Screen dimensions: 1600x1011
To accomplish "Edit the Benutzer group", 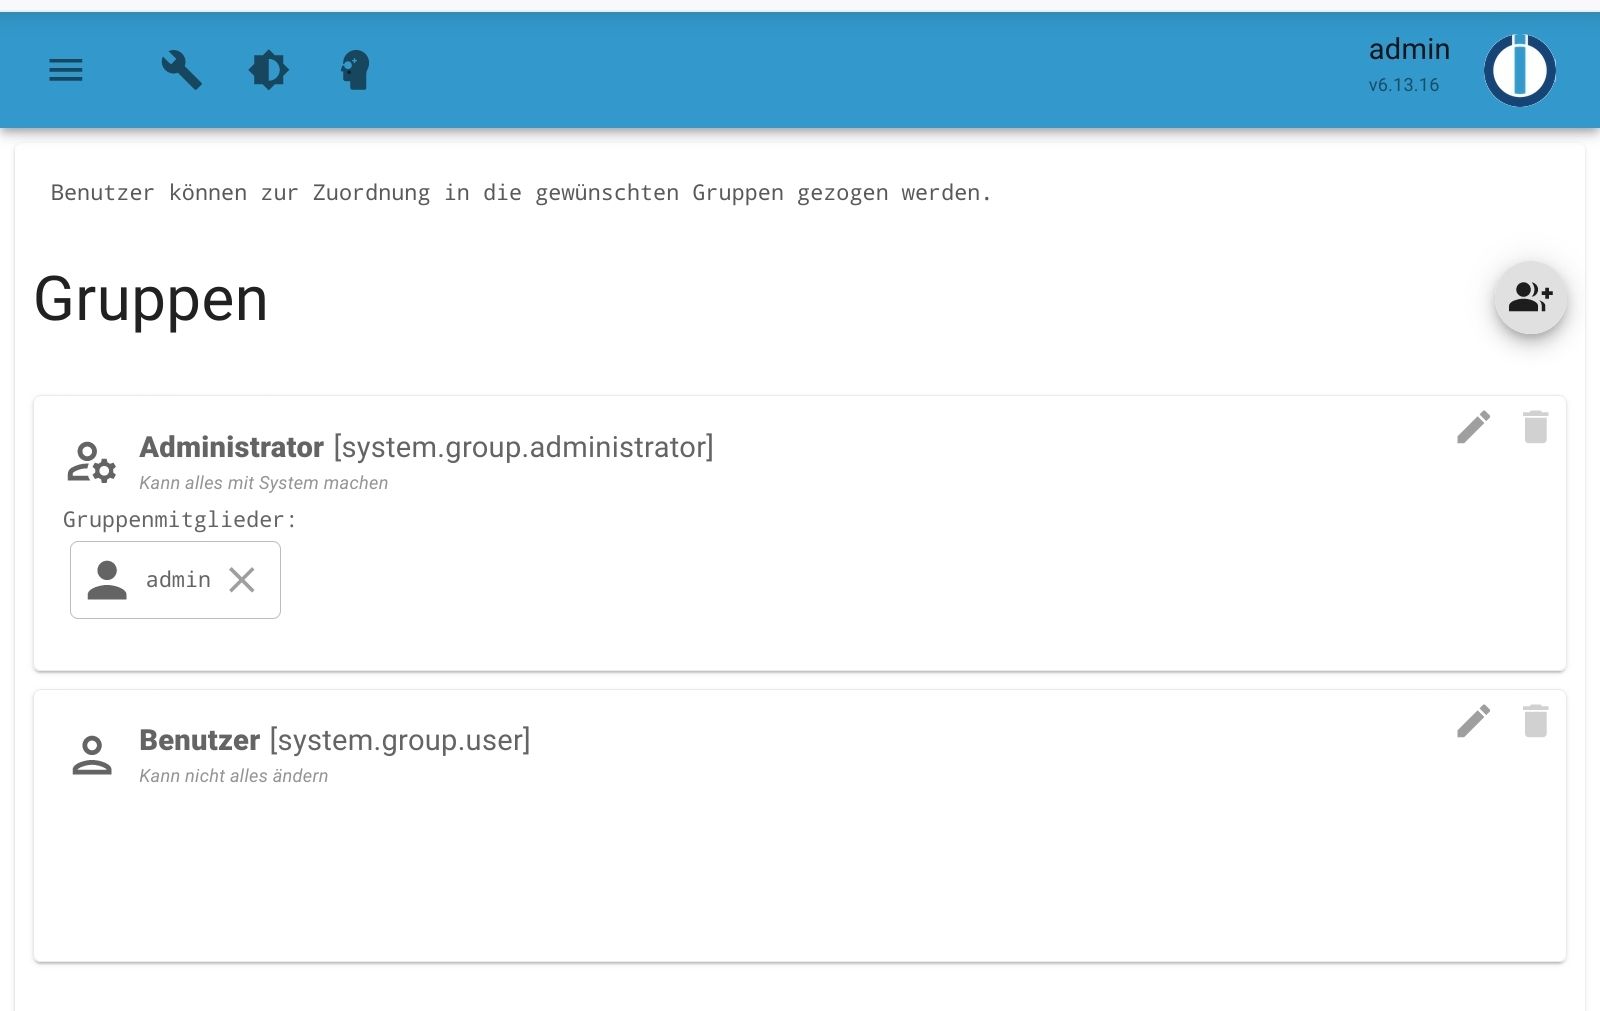I will [1473, 721].
